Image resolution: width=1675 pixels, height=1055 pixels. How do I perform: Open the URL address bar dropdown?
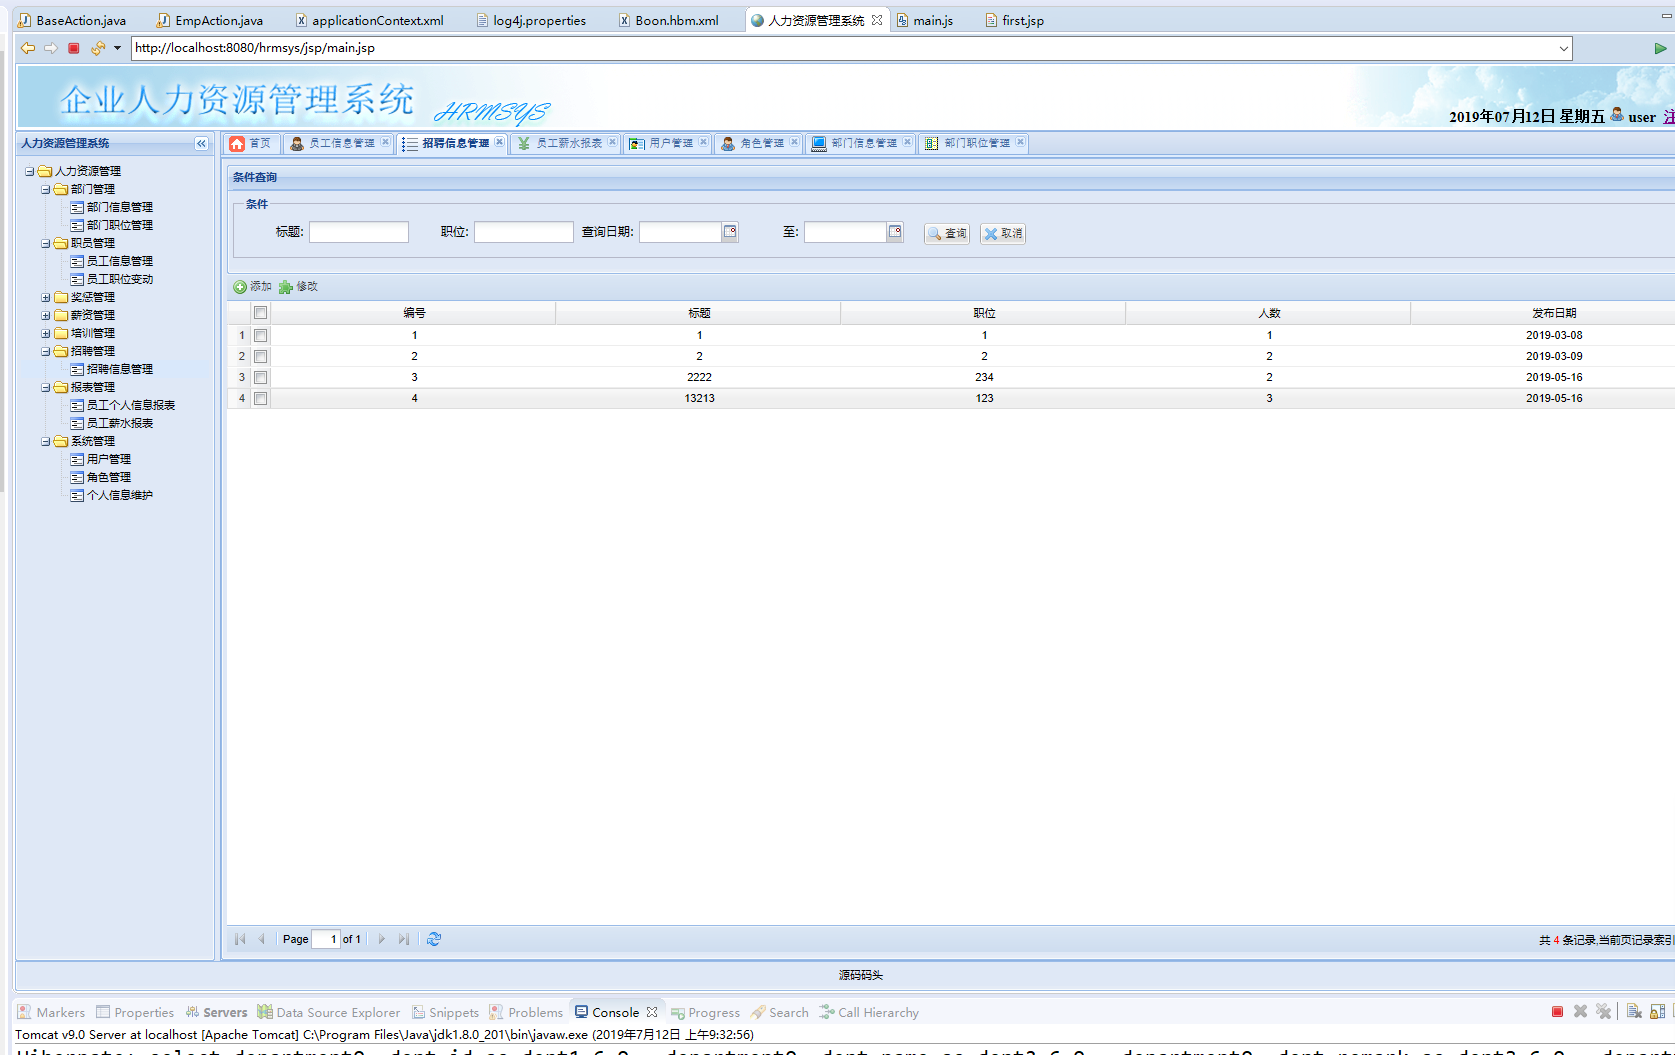(x=1563, y=48)
